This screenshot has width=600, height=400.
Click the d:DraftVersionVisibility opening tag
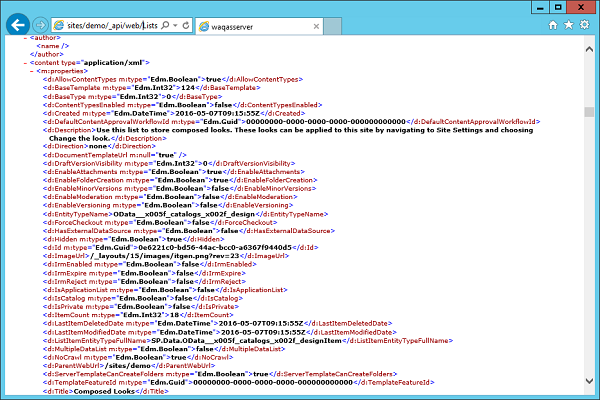tap(122, 163)
